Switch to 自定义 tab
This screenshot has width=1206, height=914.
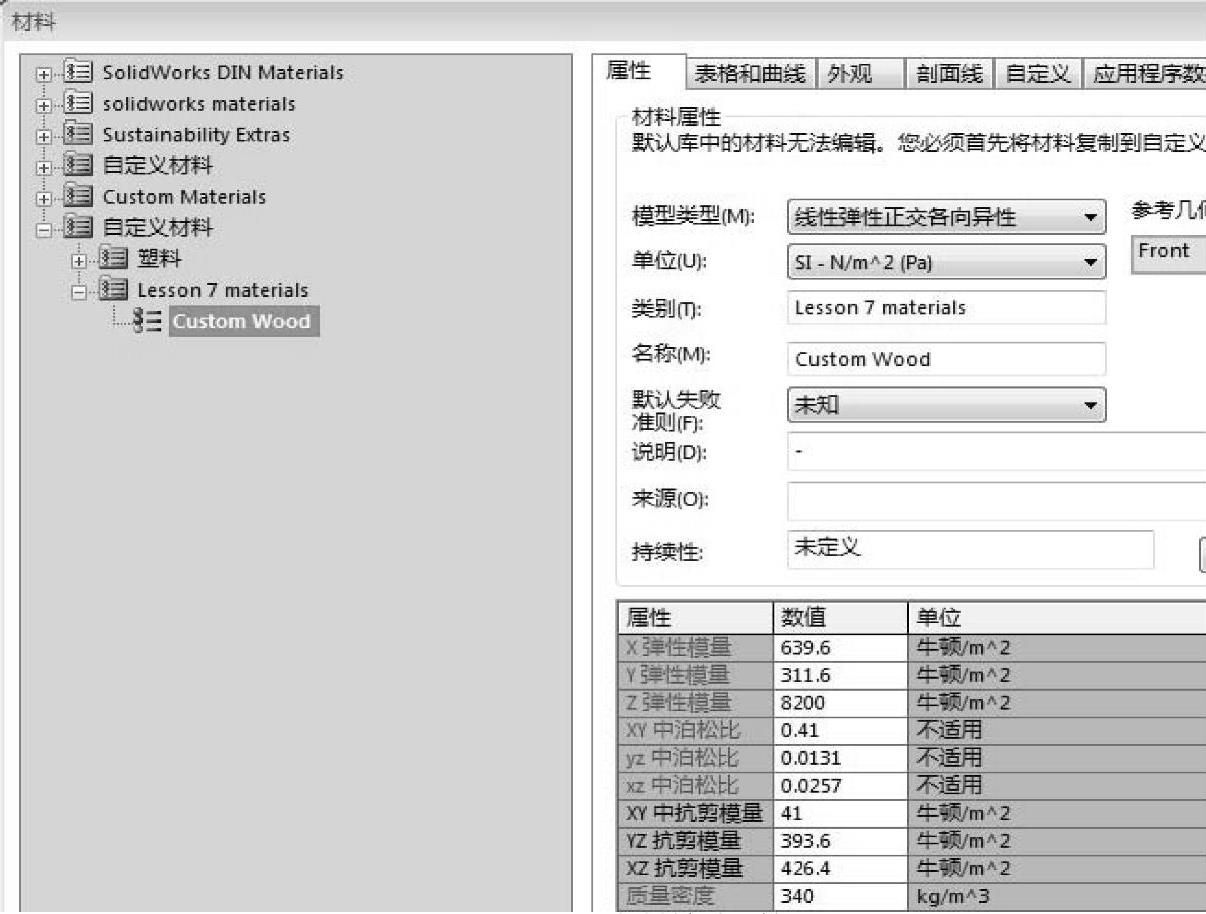click(1037, 74)
